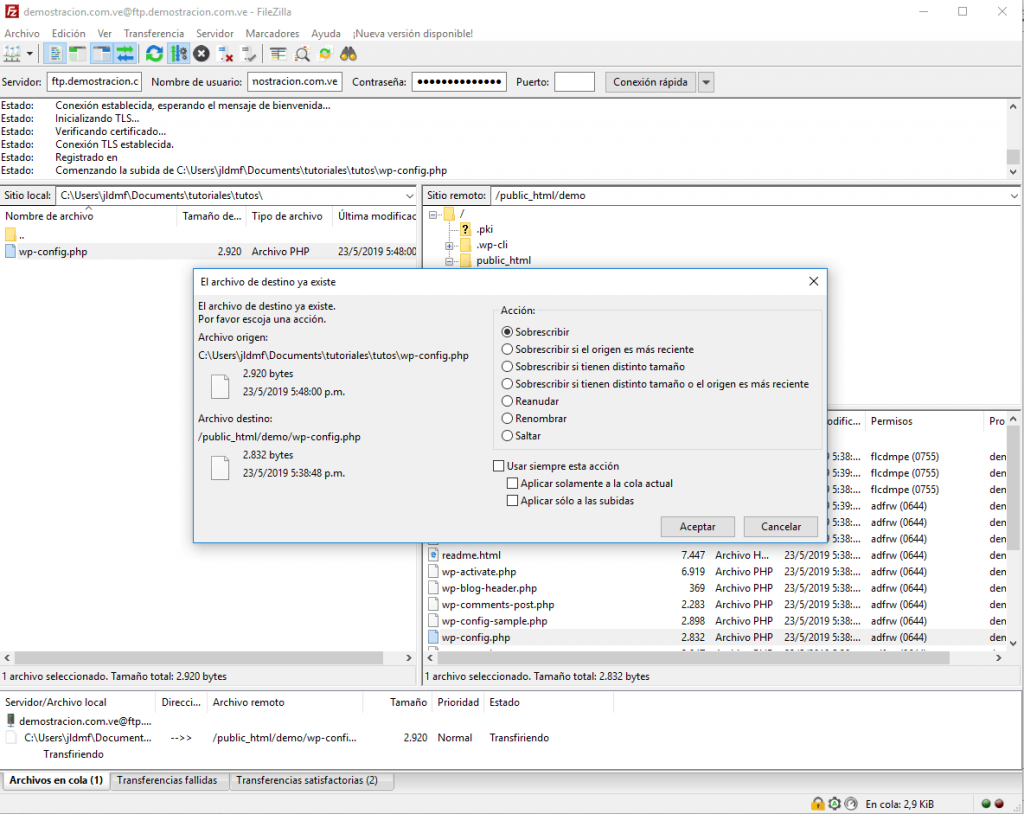Switch to Transferencias fallidas tab
The image size is (1024, 814).
[x=169, y=780]
